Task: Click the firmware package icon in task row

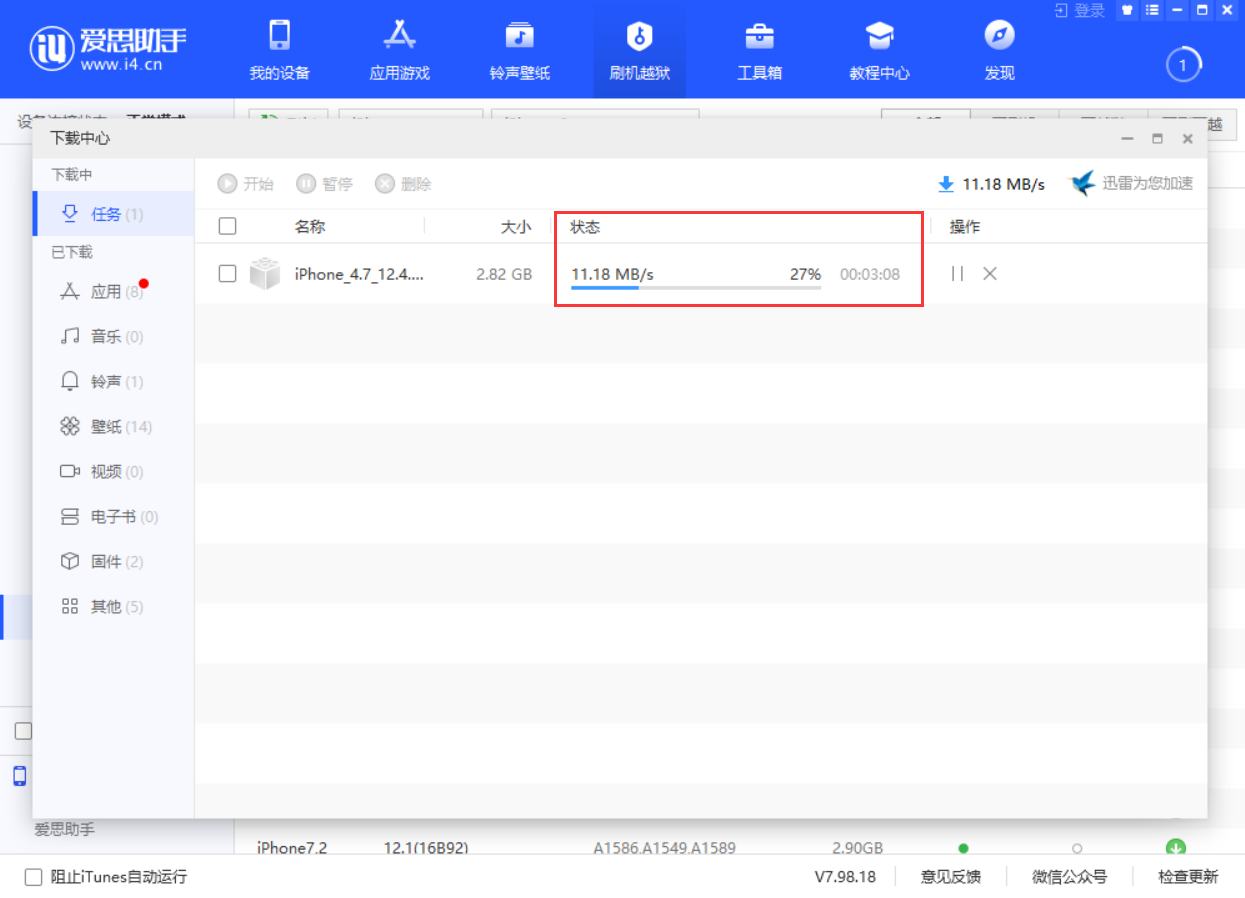Action: [x=265, y=274]
